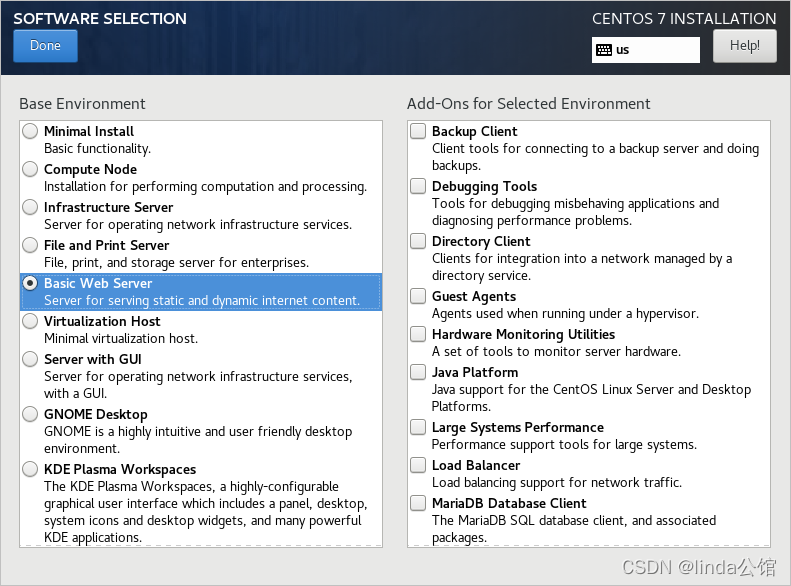Click the Server with GUI description text
Screen dimensions: 791x586
tap(198, 385)
